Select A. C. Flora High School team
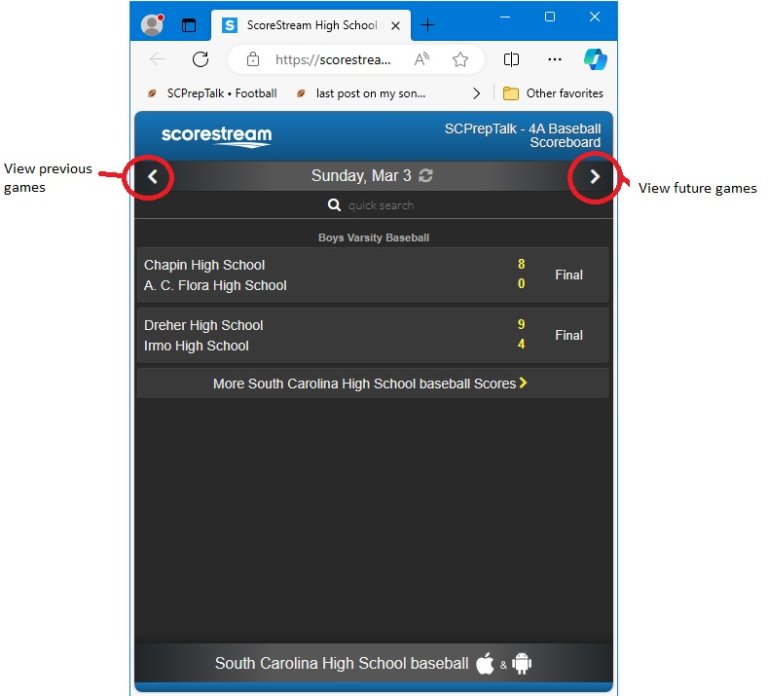The width and height of the screenshot is (768, 696). click(x=215, y=285)
